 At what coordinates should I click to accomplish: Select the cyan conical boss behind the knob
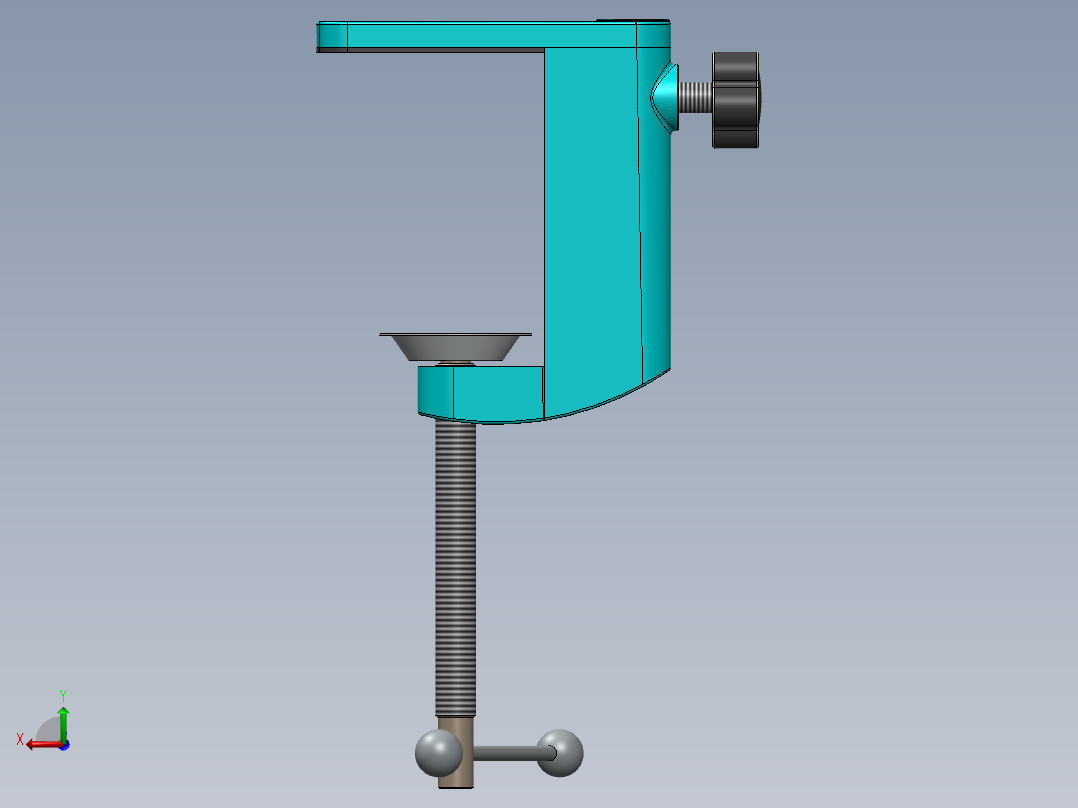[x=664, y=97]
